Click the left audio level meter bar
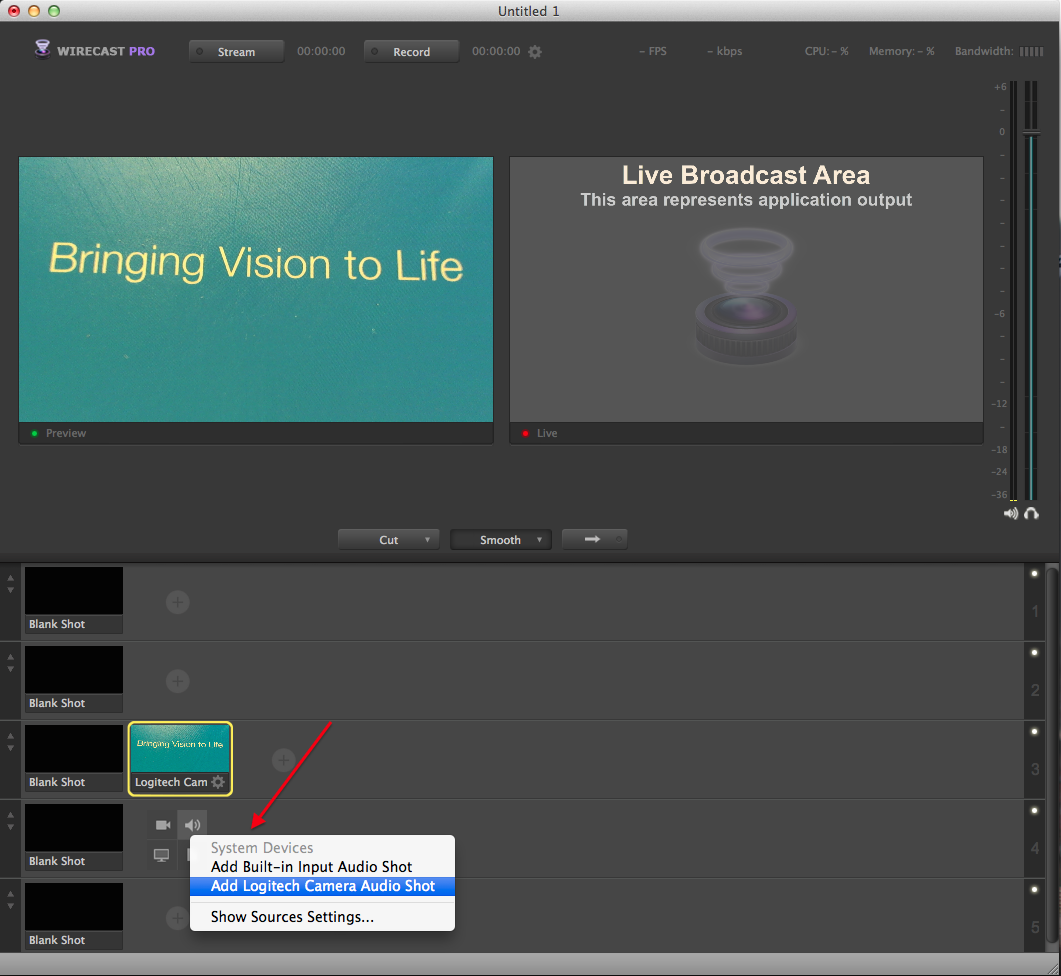1061x976 pixels. [1013, 291]
